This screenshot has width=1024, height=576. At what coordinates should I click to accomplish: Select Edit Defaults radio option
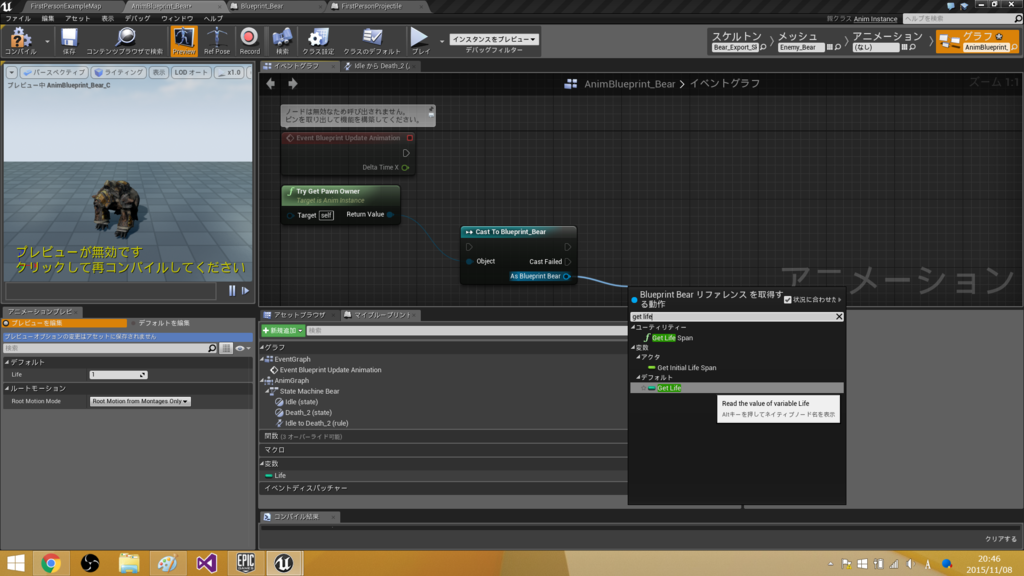pyautogui.click(x=160, y=323)
